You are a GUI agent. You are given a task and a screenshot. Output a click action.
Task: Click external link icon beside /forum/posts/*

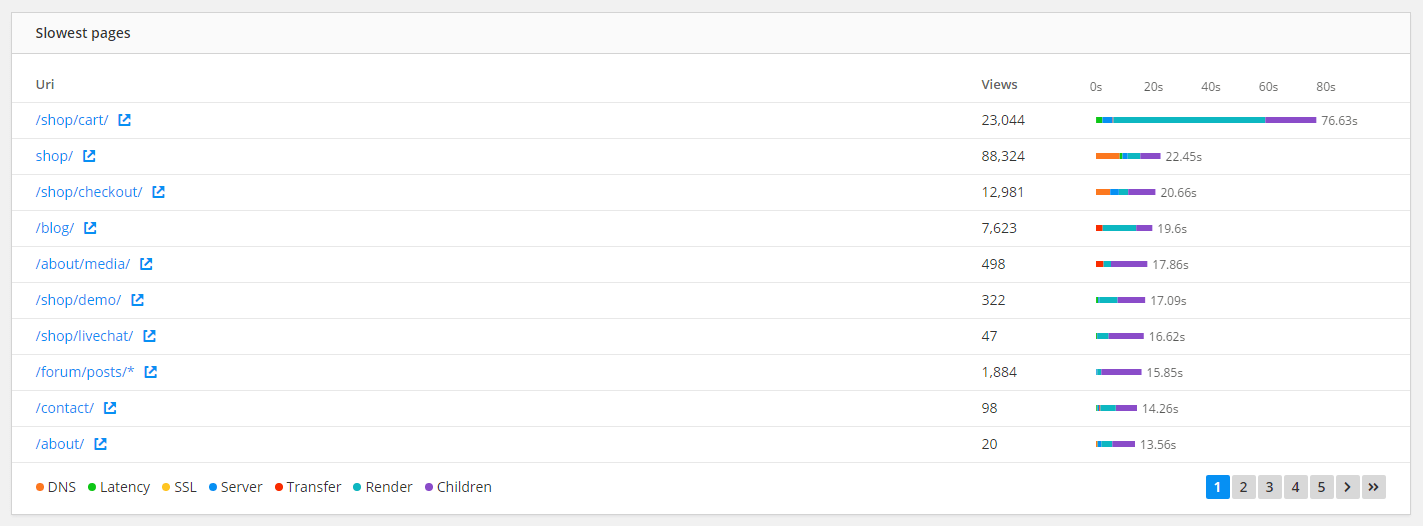click(150, 372)
